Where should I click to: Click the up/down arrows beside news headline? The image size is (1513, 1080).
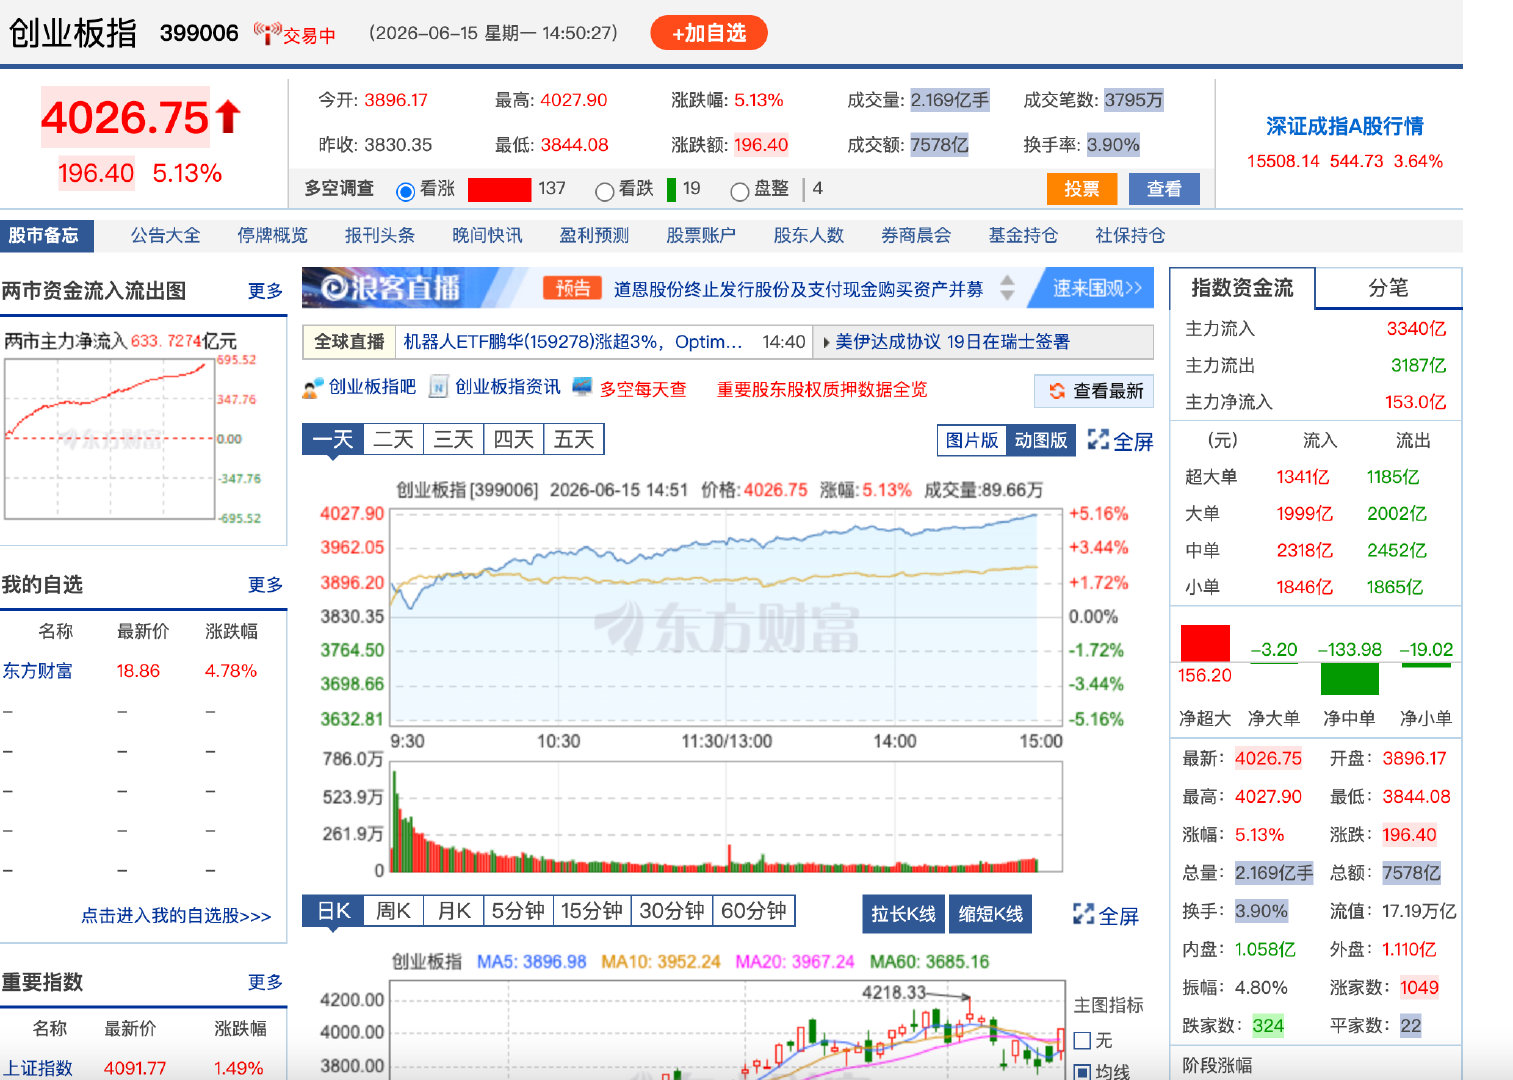click(1007, 288)
